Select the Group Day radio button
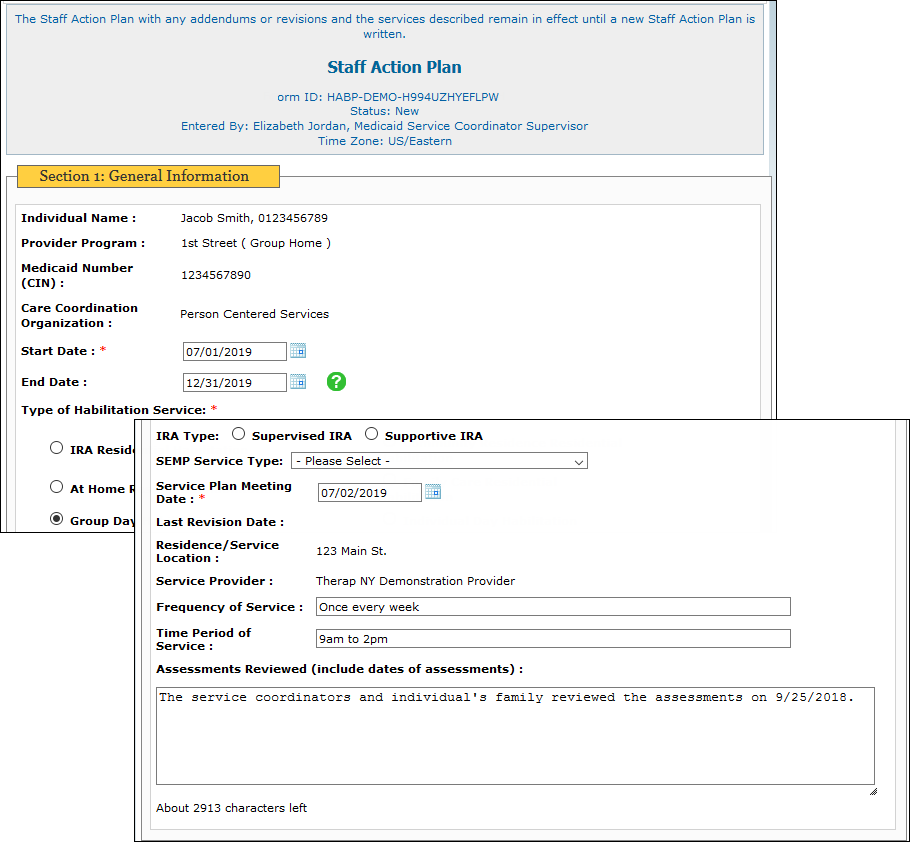The image size is (910, 846). [57, 519]
